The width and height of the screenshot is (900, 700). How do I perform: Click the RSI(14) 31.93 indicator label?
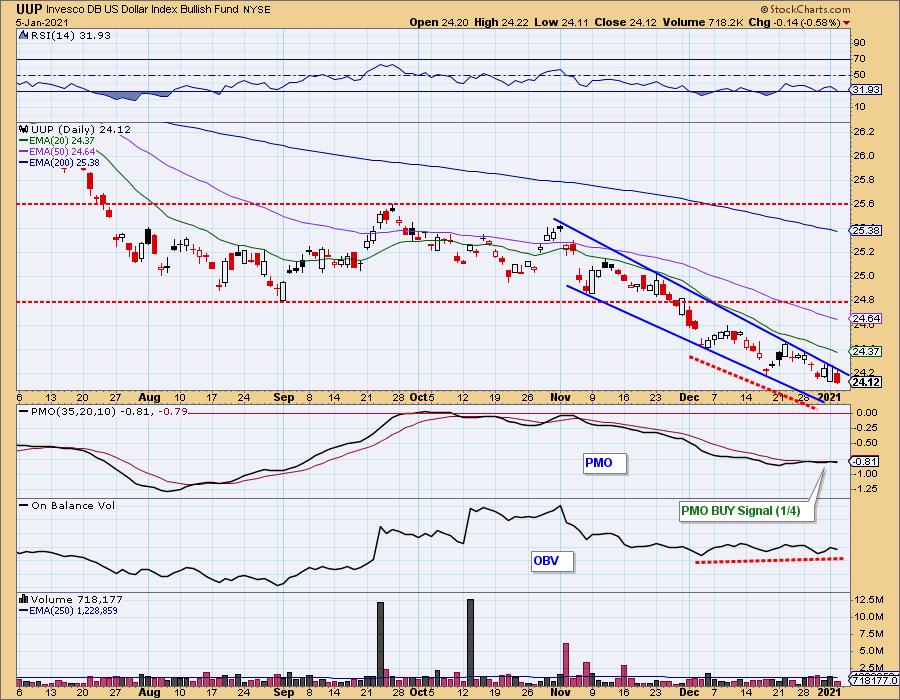click(70, 35)
